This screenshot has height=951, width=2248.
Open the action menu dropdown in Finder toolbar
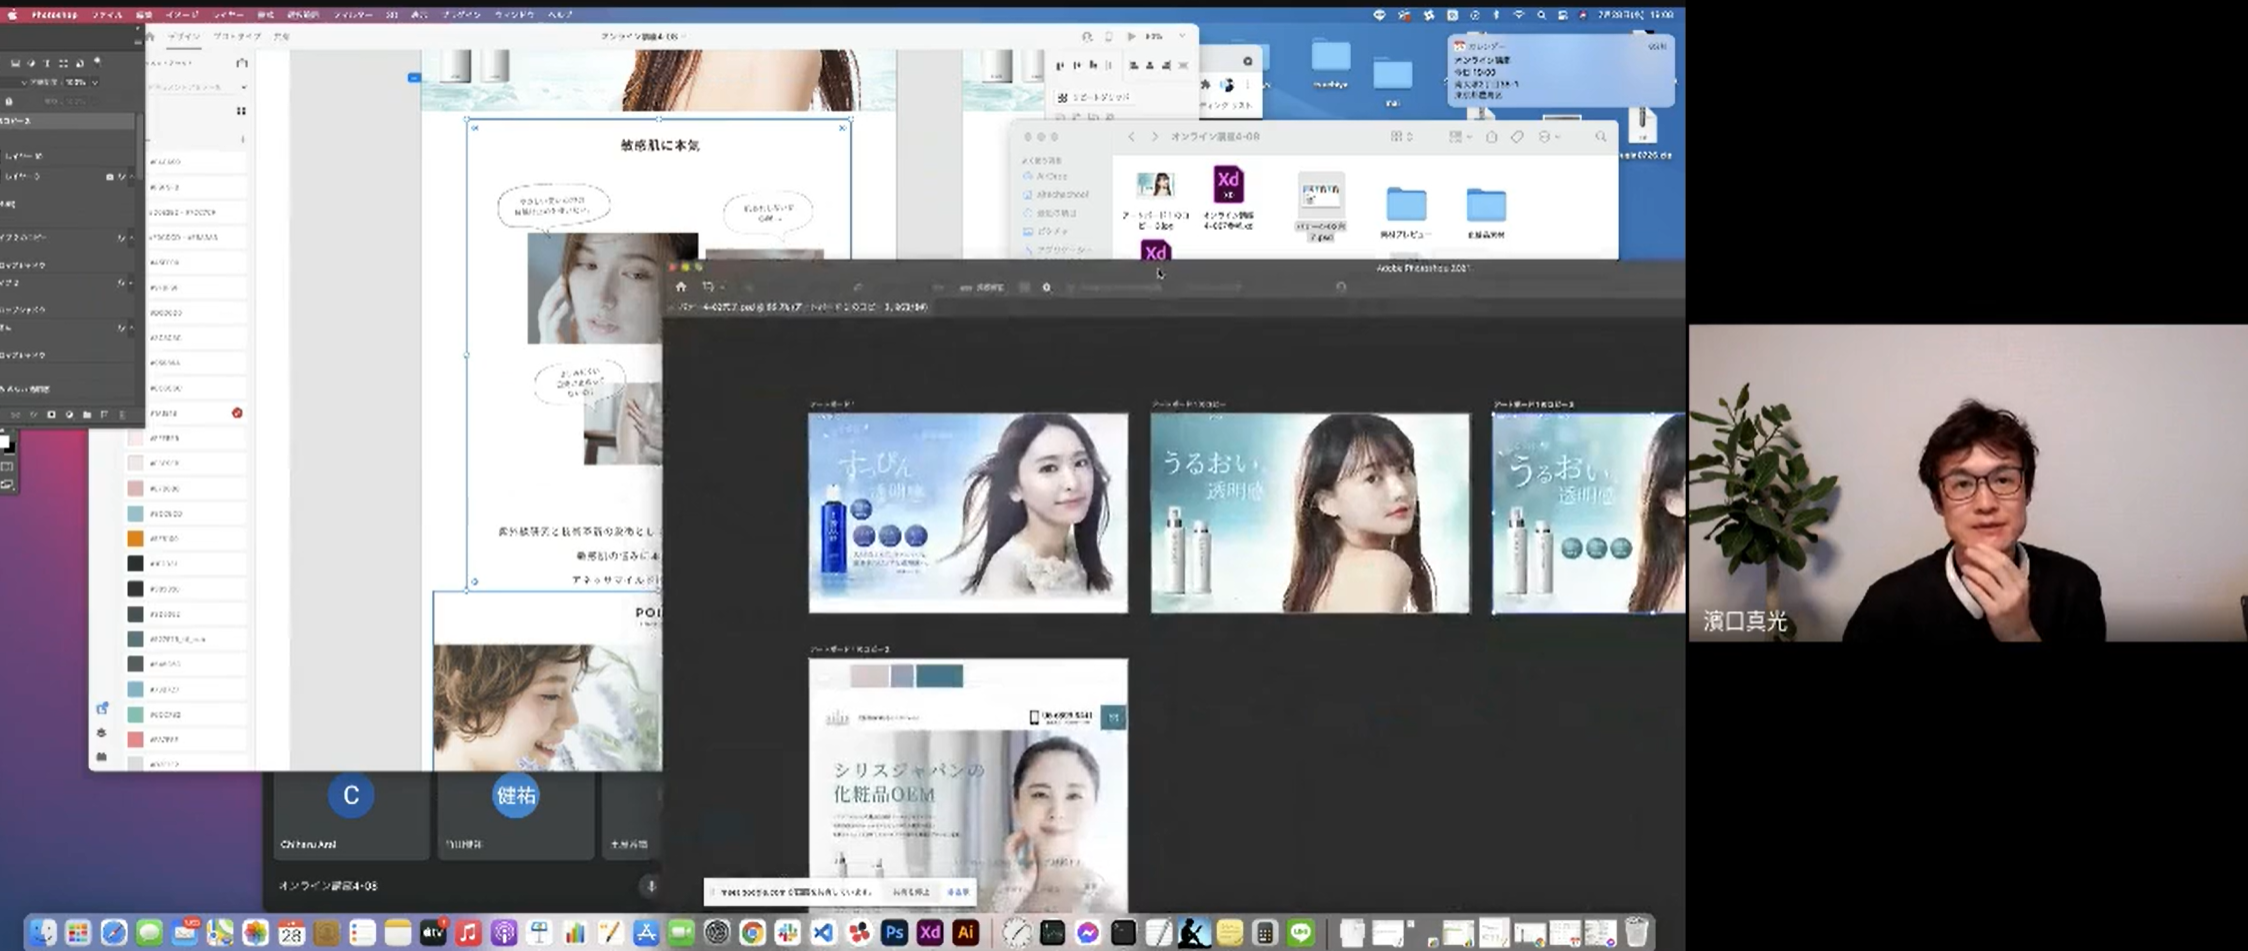coord(1549,137)
